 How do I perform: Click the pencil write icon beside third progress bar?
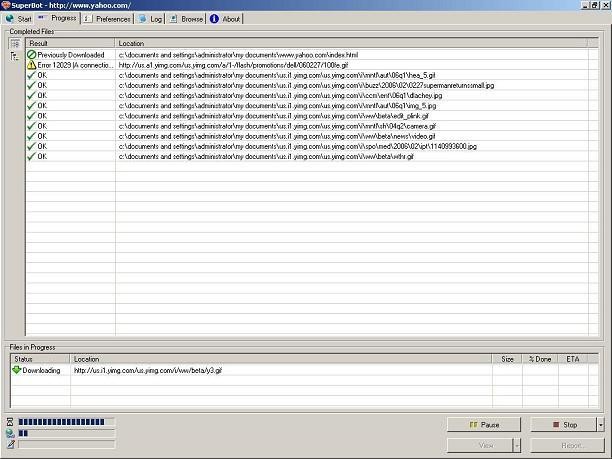point(10,444)
